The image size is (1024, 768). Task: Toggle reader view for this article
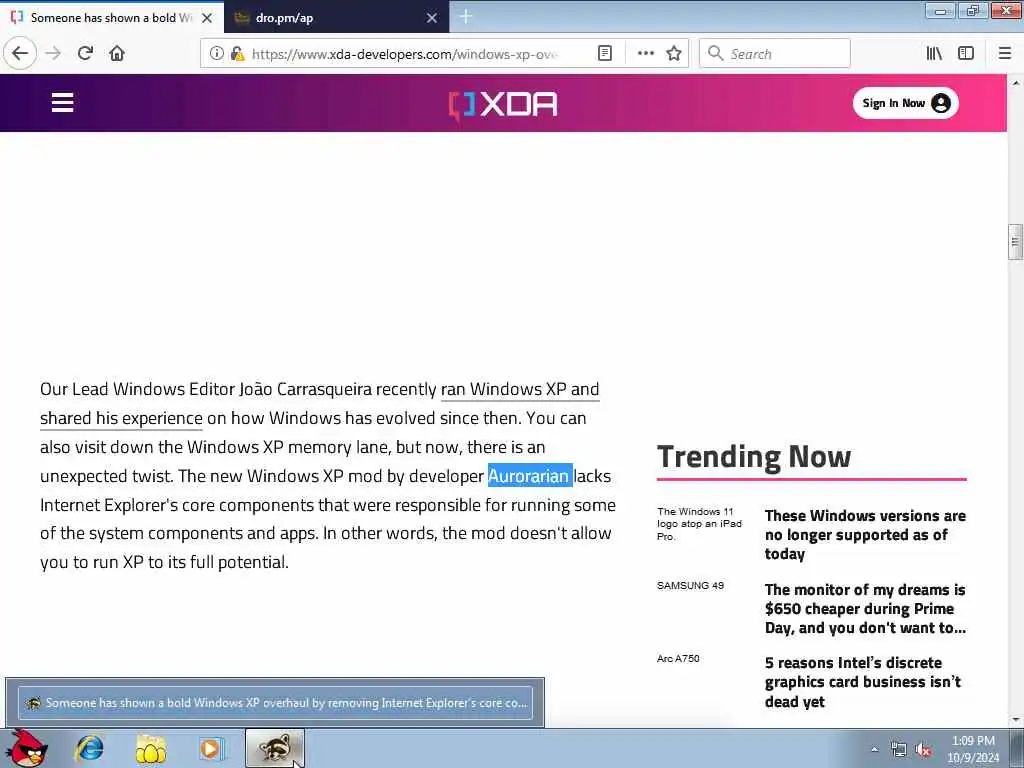(605, 54)
